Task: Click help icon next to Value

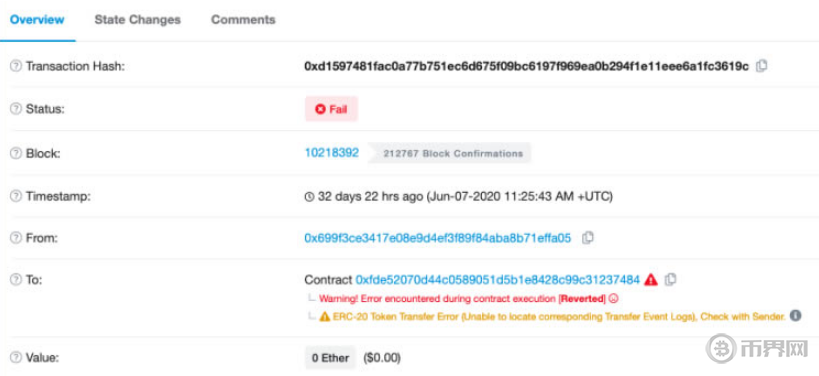Action: (16, 358)
